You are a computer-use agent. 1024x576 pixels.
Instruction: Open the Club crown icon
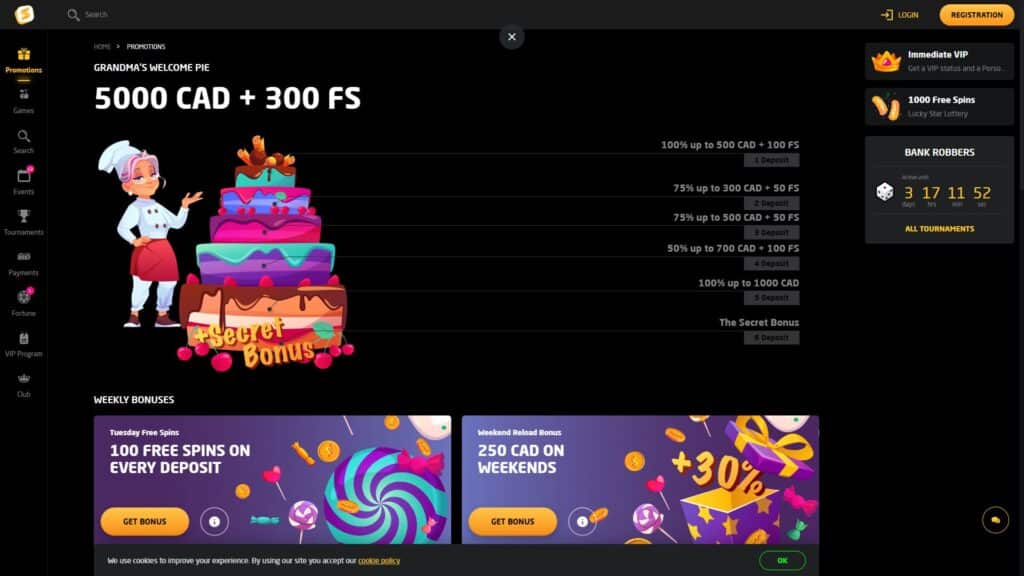coord(24,379)
